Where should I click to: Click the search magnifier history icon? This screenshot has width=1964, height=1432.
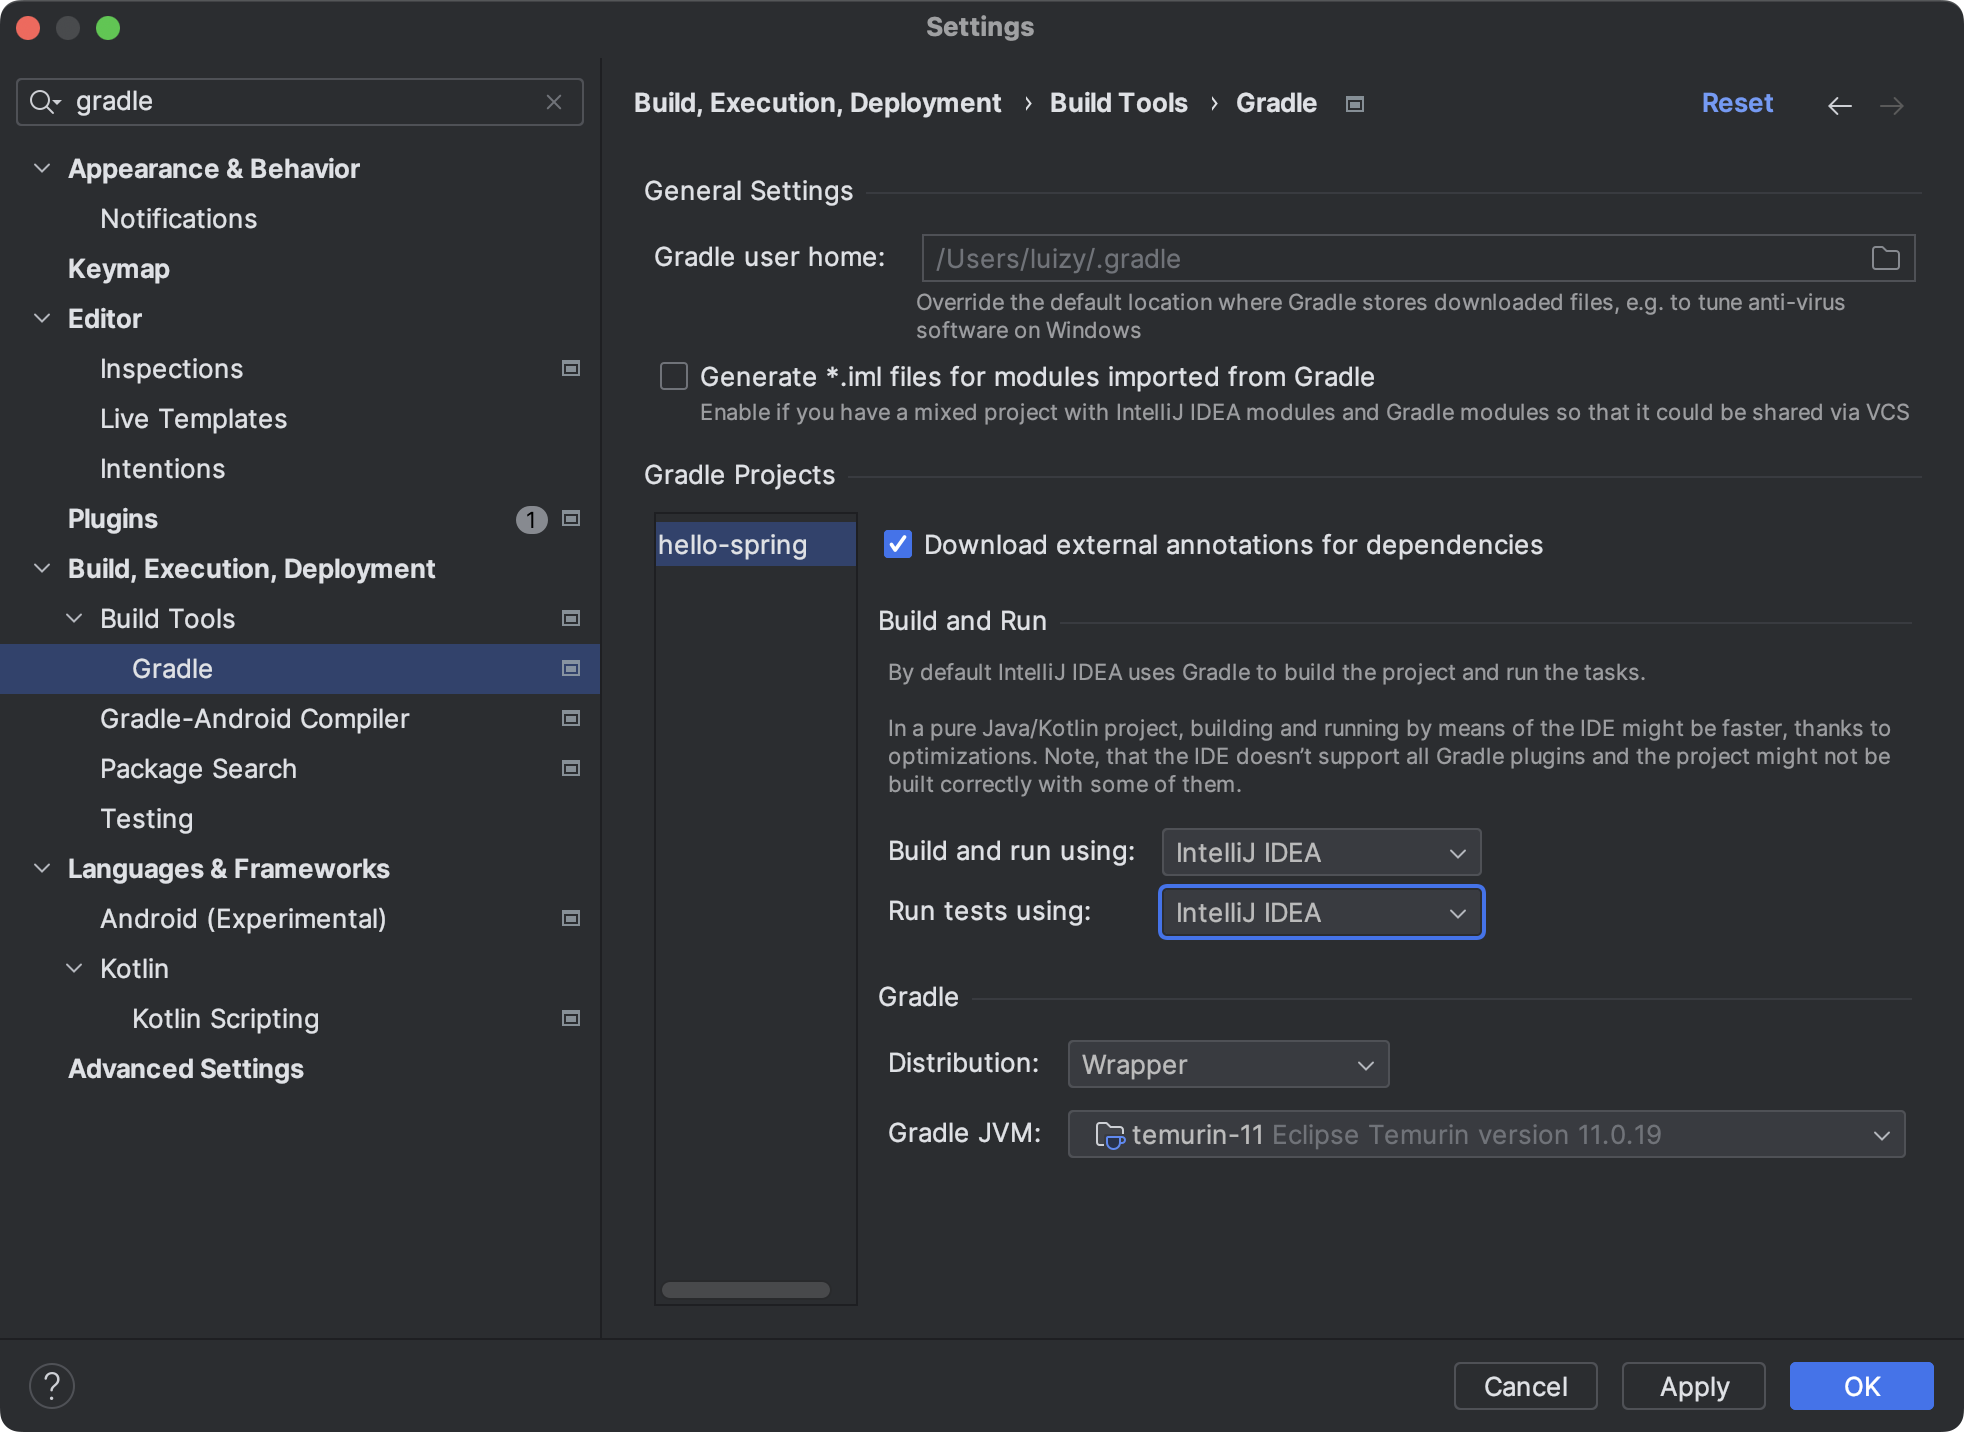click(45, 102)
